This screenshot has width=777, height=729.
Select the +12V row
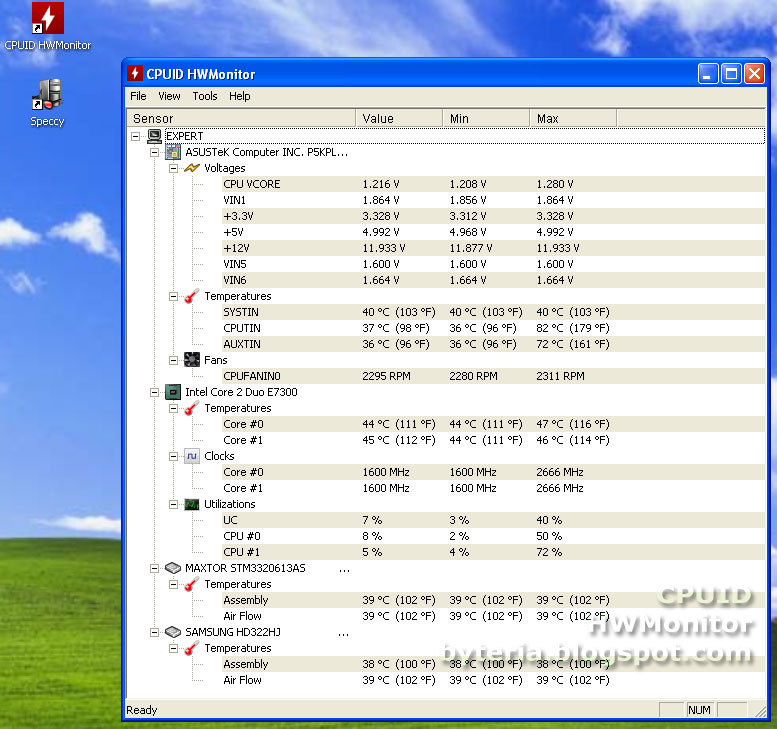point(494,248)
